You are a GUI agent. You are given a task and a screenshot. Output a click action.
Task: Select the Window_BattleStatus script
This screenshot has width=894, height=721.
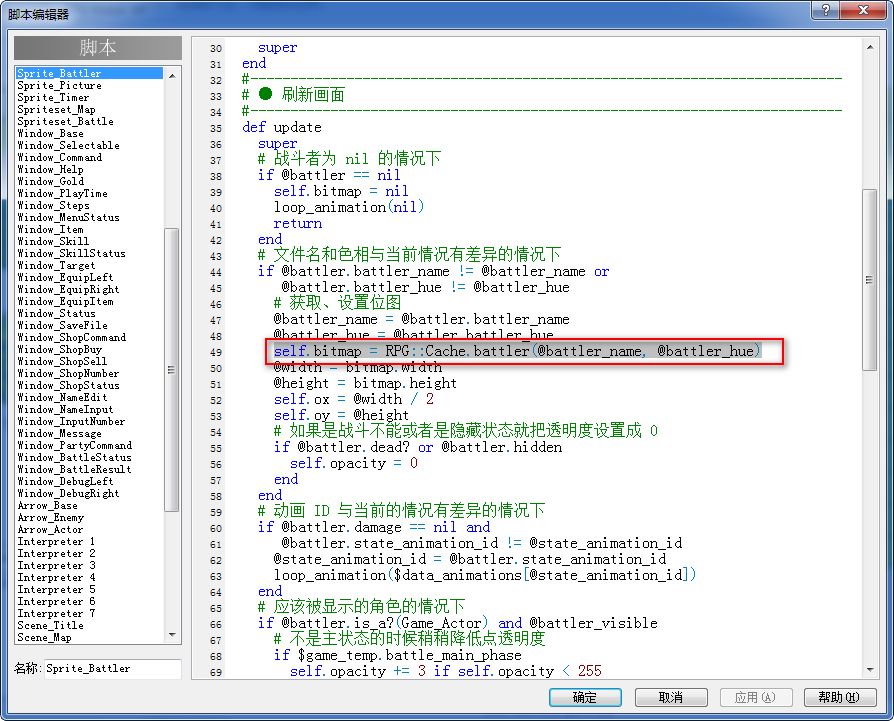point(74,457)
